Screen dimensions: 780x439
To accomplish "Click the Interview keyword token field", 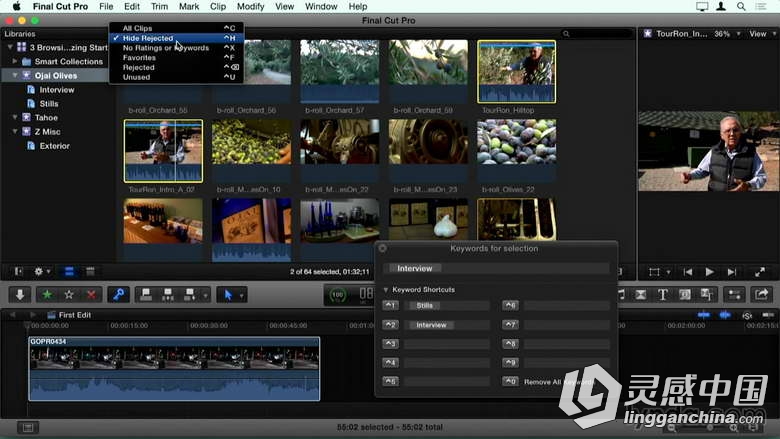I will tap(497, 268).
